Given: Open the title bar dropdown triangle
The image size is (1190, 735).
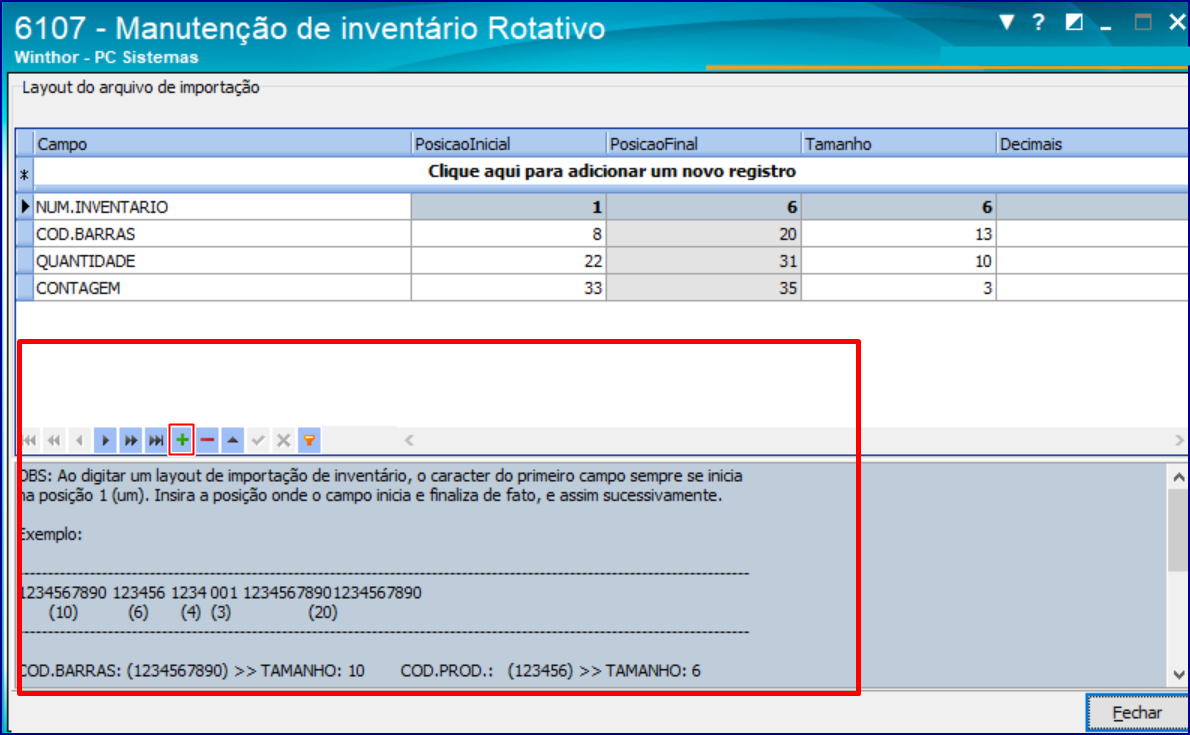Looking at the screenshot, I should (1006, 22).
